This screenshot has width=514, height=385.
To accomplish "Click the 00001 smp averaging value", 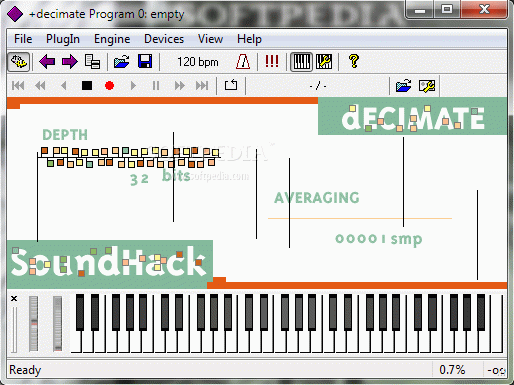I will point(379,239).
